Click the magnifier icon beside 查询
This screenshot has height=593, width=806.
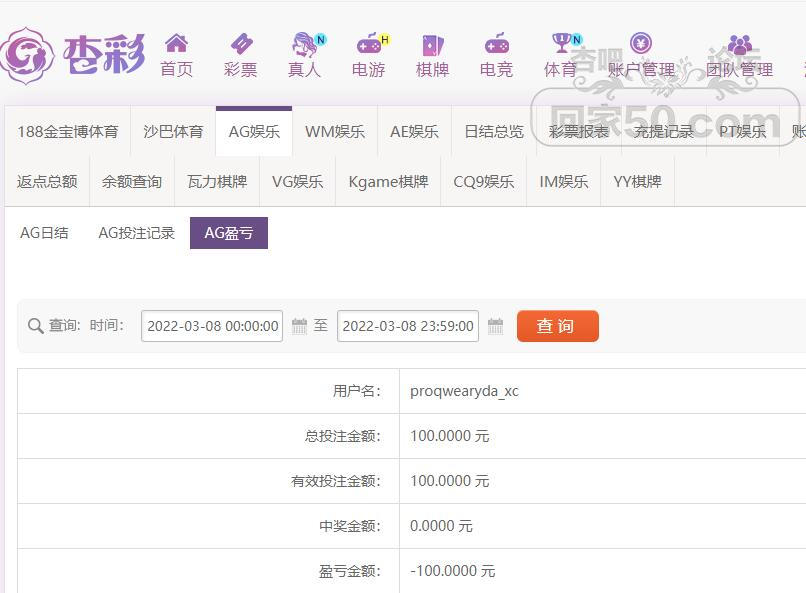pos(35,326)
